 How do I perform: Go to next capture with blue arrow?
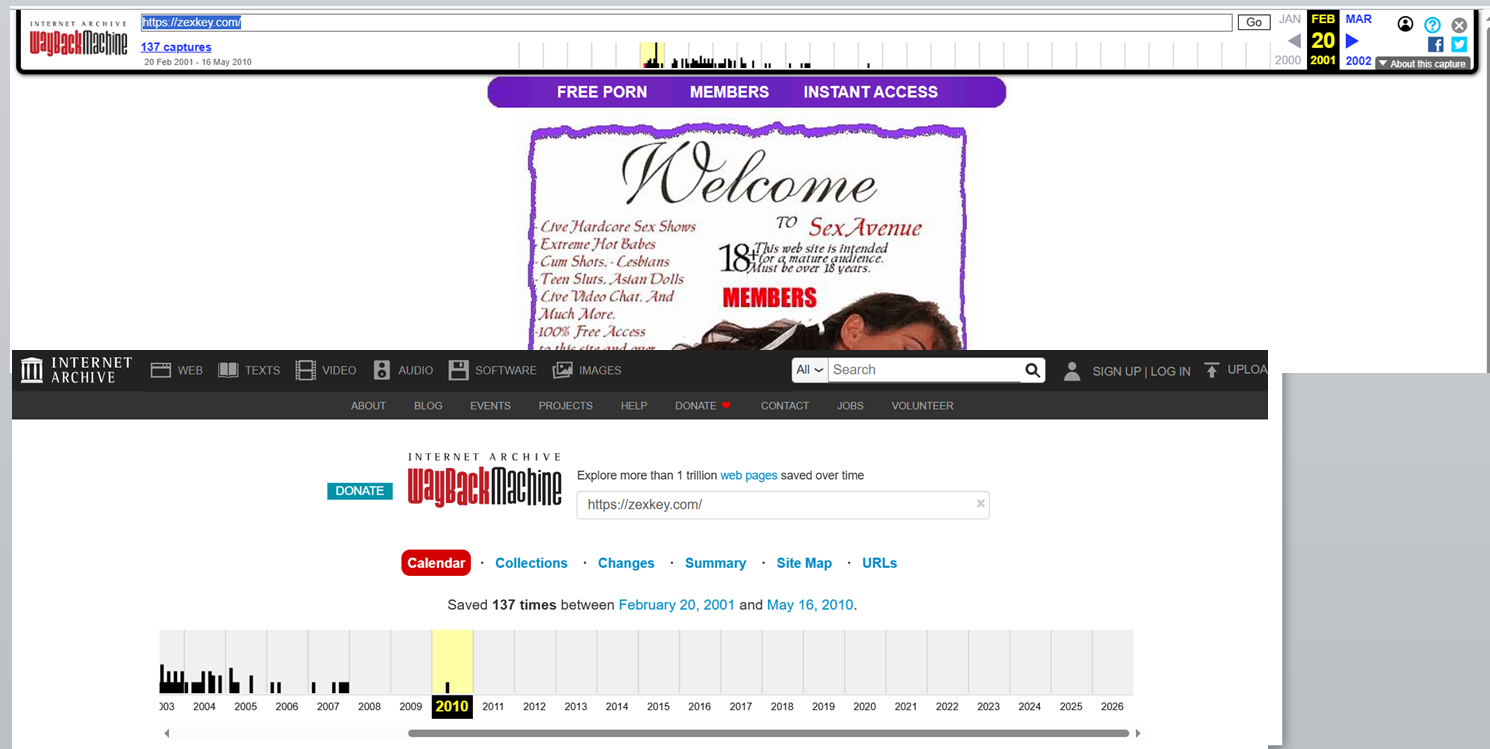click(1352, 41)
